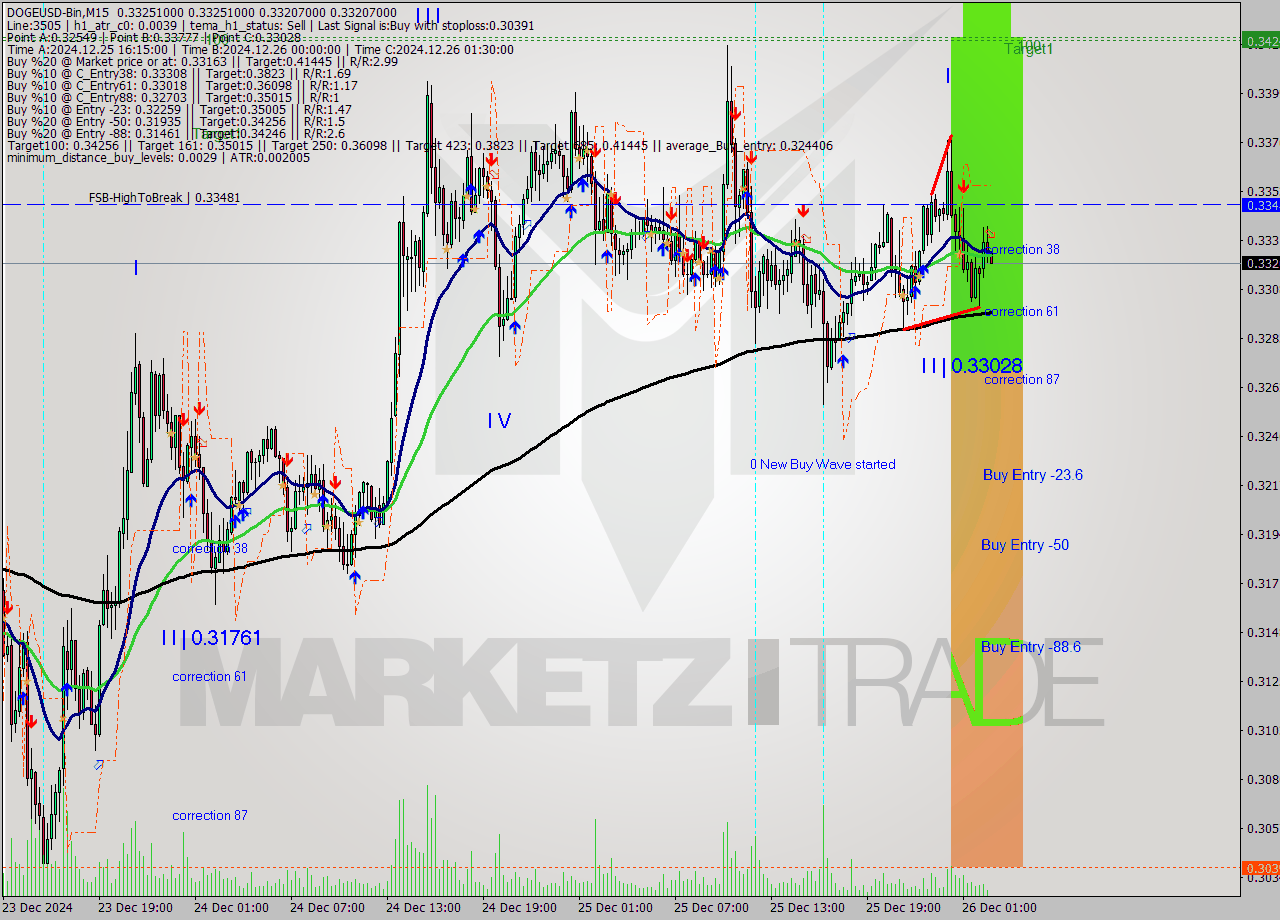Screen dimensions: 1280x920
Task: Select the '0 New Buy Wave started' annotation
Action: click(823, 464)
